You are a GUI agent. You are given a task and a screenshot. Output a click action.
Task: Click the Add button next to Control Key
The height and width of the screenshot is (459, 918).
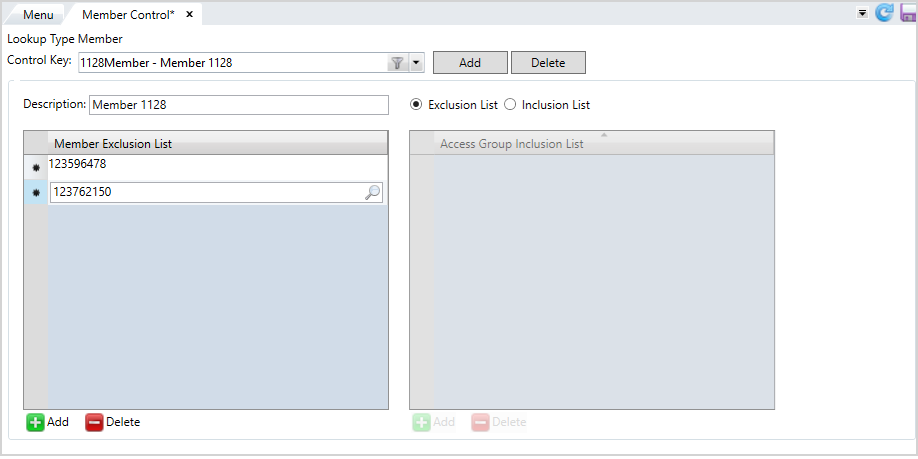(x=470, y=63)
